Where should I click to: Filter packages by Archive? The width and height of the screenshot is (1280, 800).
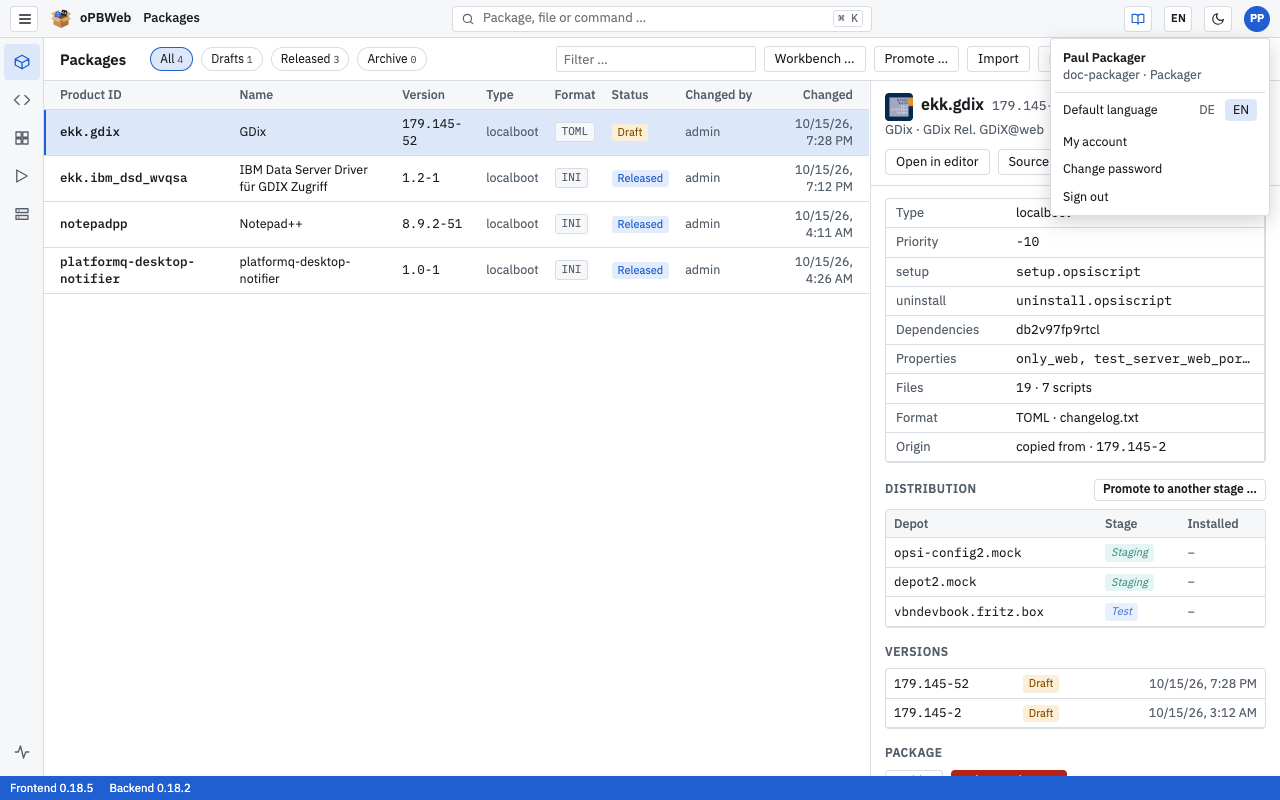(392, 59)
